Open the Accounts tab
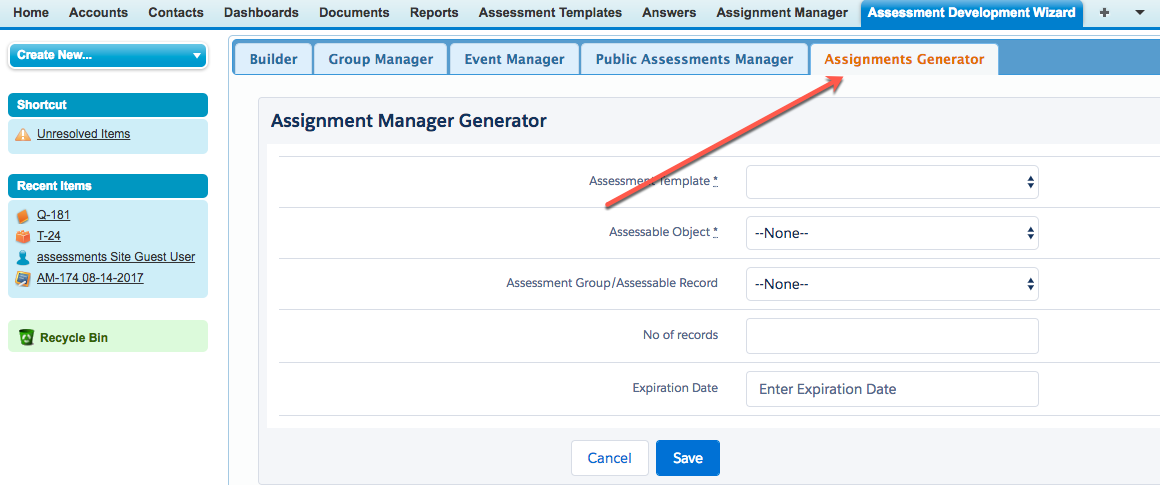Image resolution: width=1160 pixels, height=485 pixels. tap(98, 13)
